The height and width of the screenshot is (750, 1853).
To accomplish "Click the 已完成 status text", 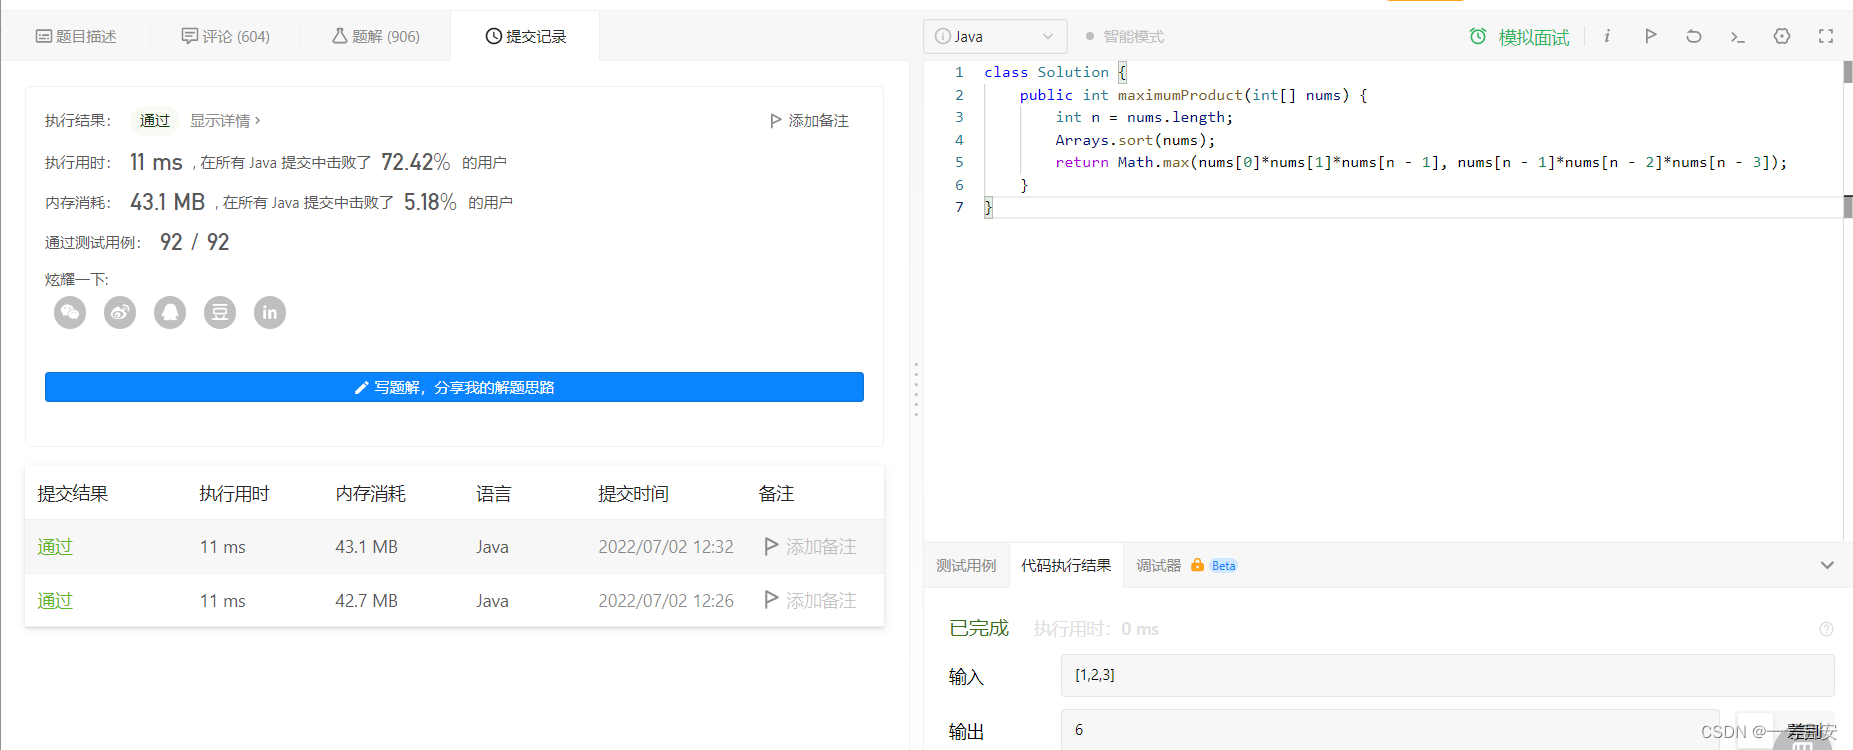I will (979, 628).
